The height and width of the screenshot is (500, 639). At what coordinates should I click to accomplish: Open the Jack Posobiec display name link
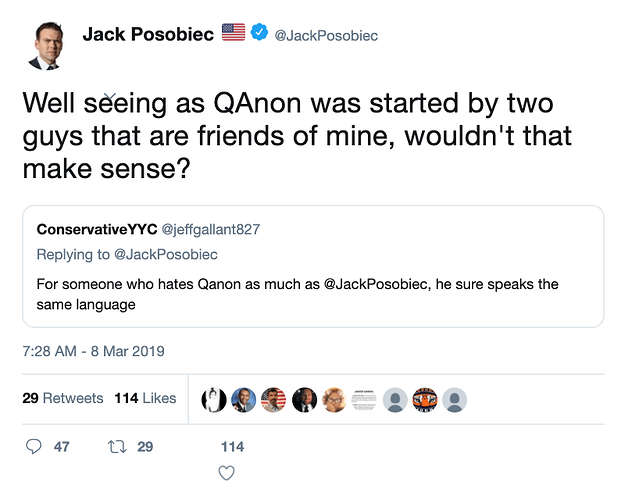(x=148, y=34)
